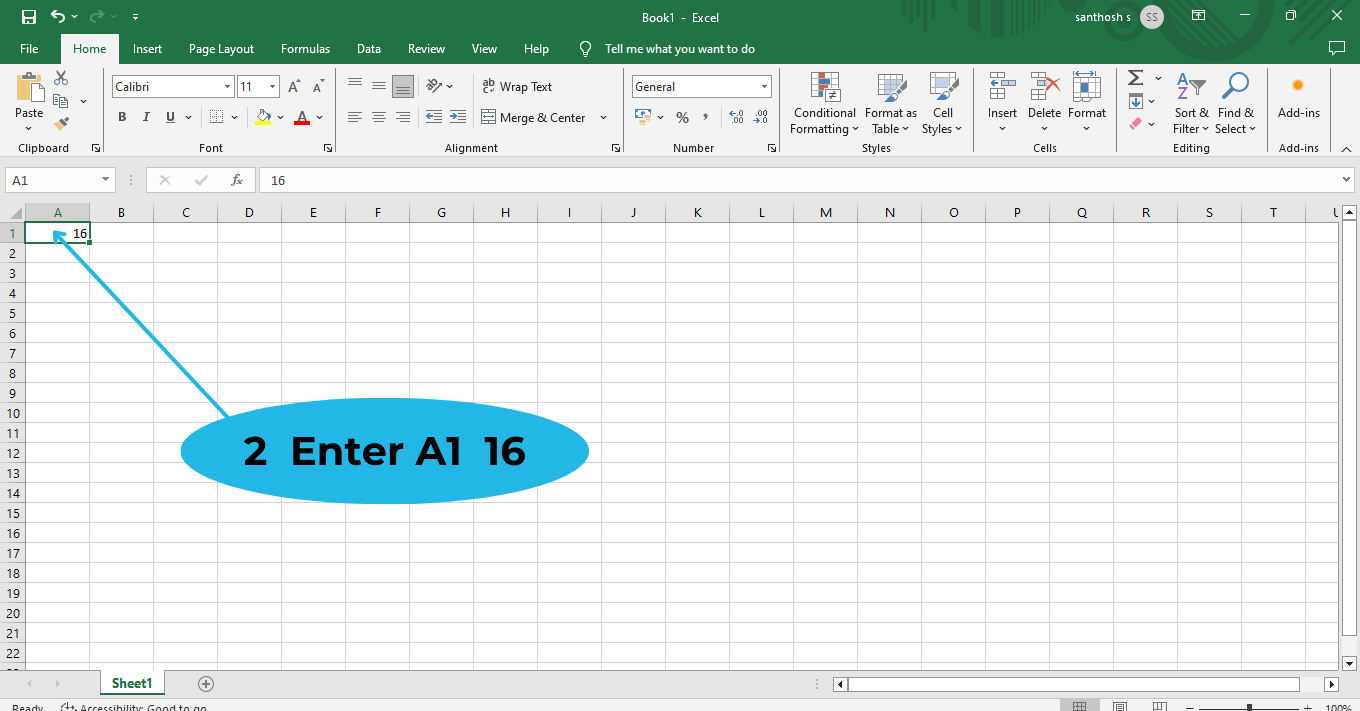Click the AutoSum icon

pos(1135,77)
